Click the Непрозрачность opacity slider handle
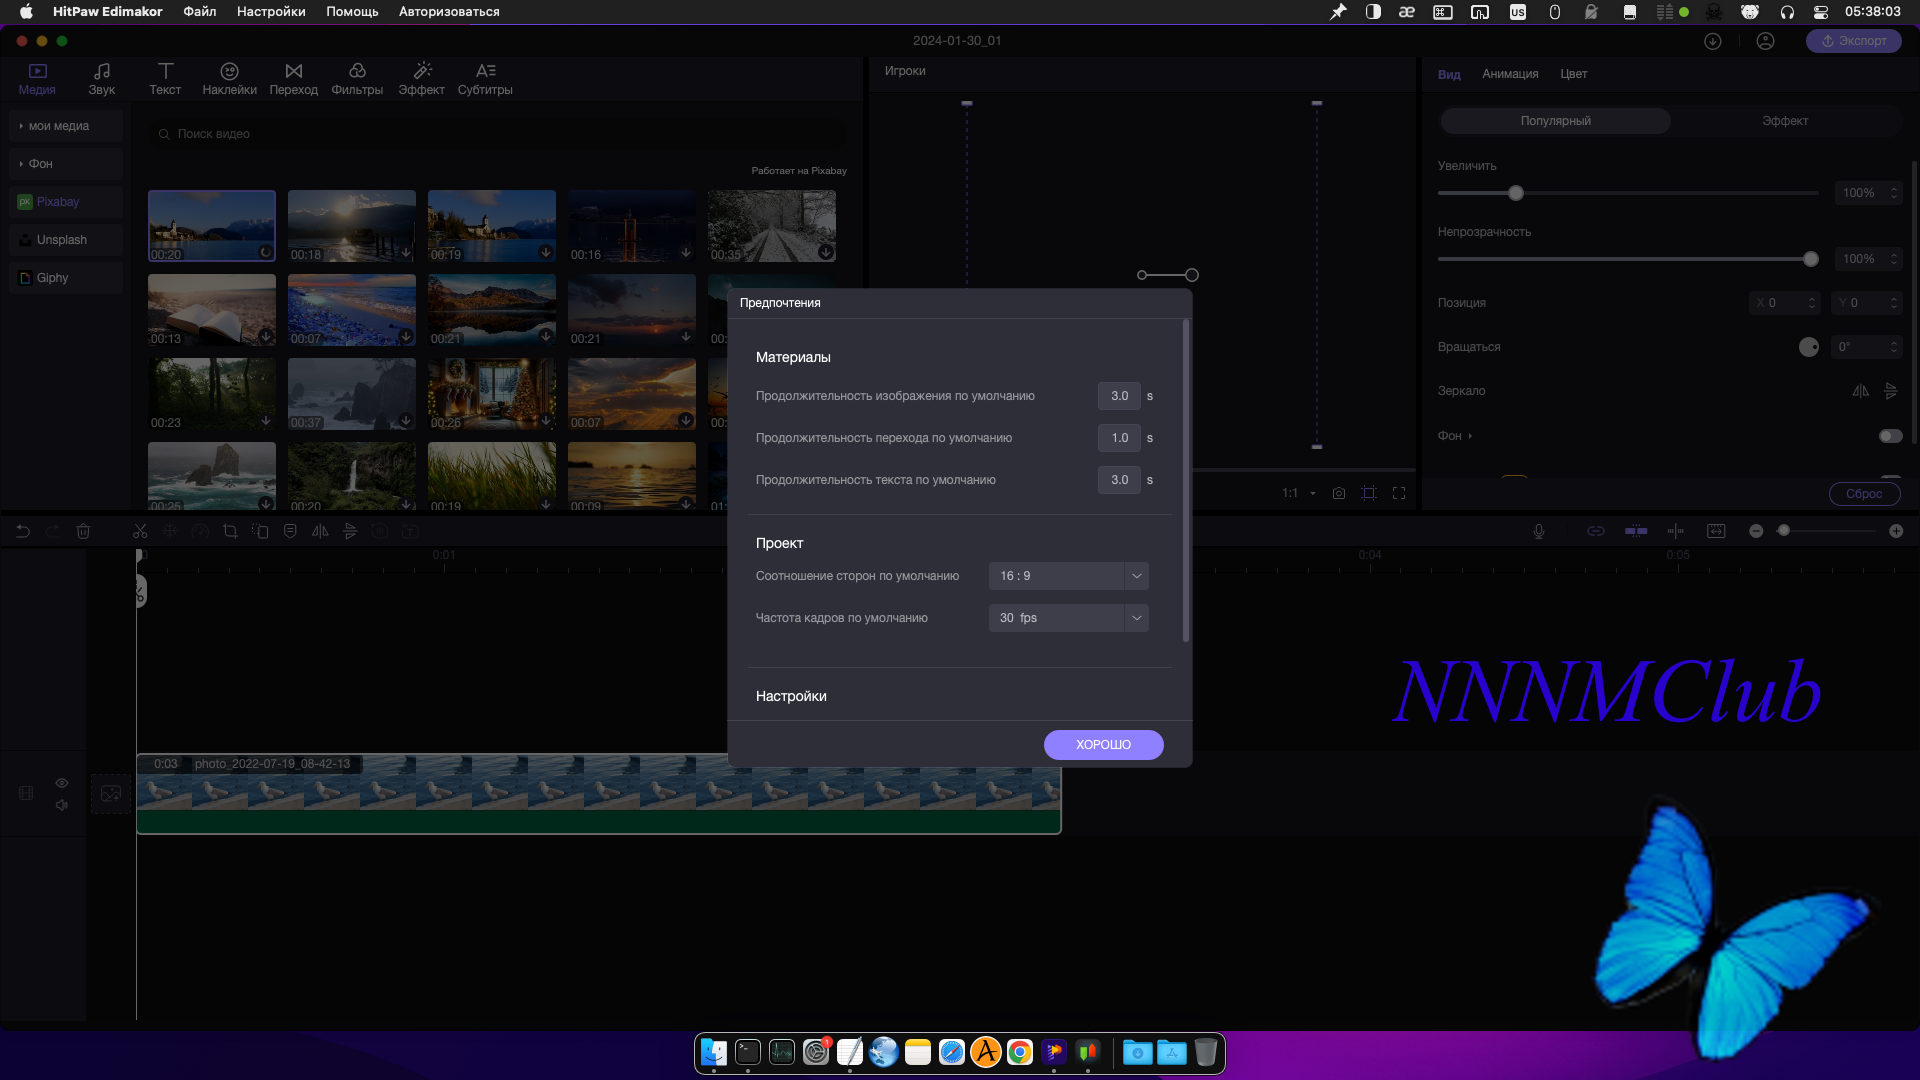The width and height of the screenshot is (1920, 1080). [x=1811, y=259]
